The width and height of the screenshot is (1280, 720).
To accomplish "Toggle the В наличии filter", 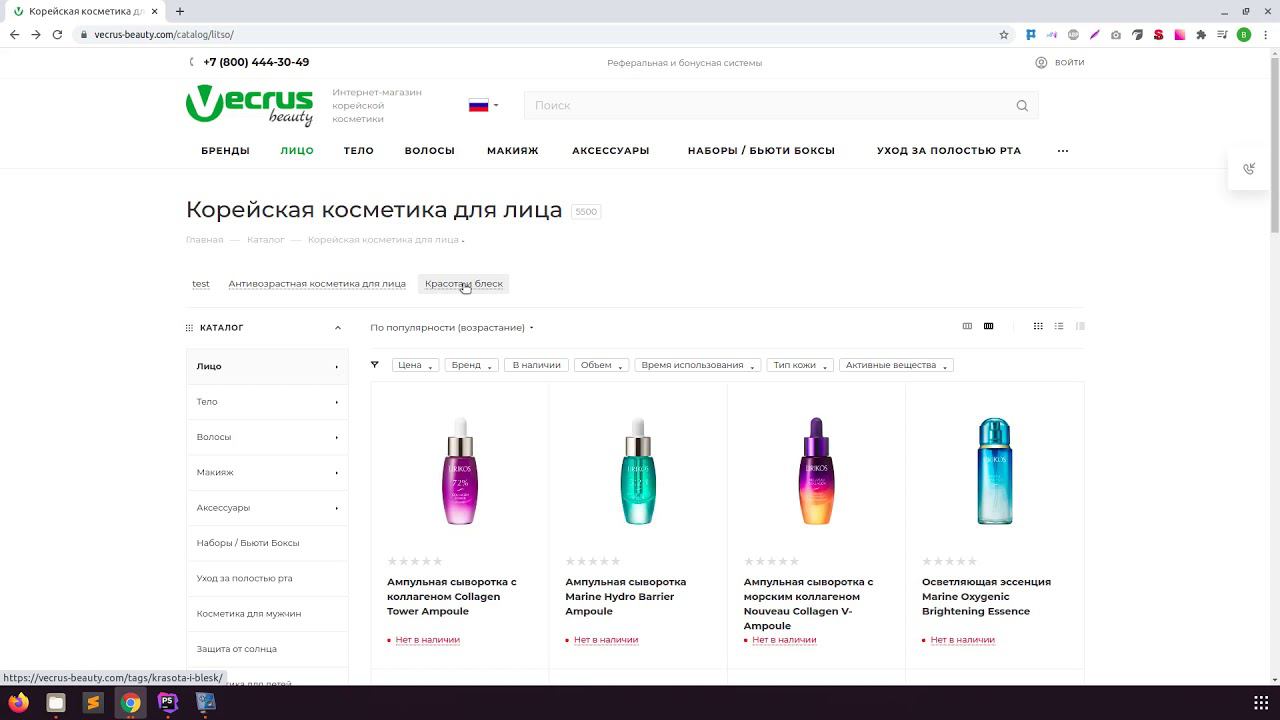I will pos(536,365).
